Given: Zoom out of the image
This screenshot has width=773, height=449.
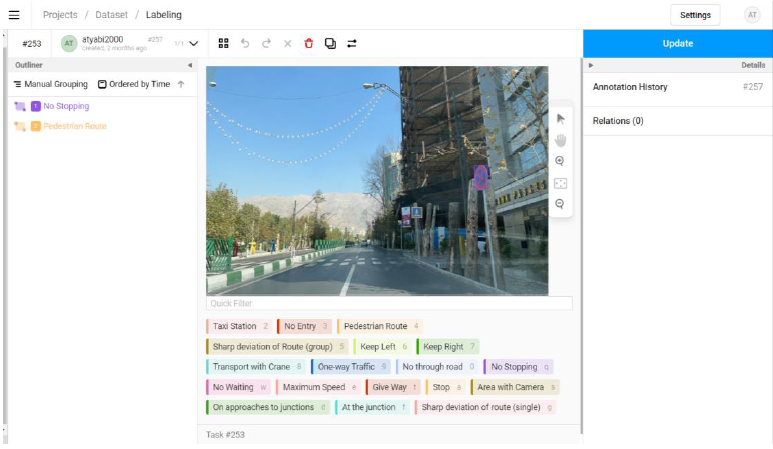Looking at the screenshot, I should (x=560, y=204).
